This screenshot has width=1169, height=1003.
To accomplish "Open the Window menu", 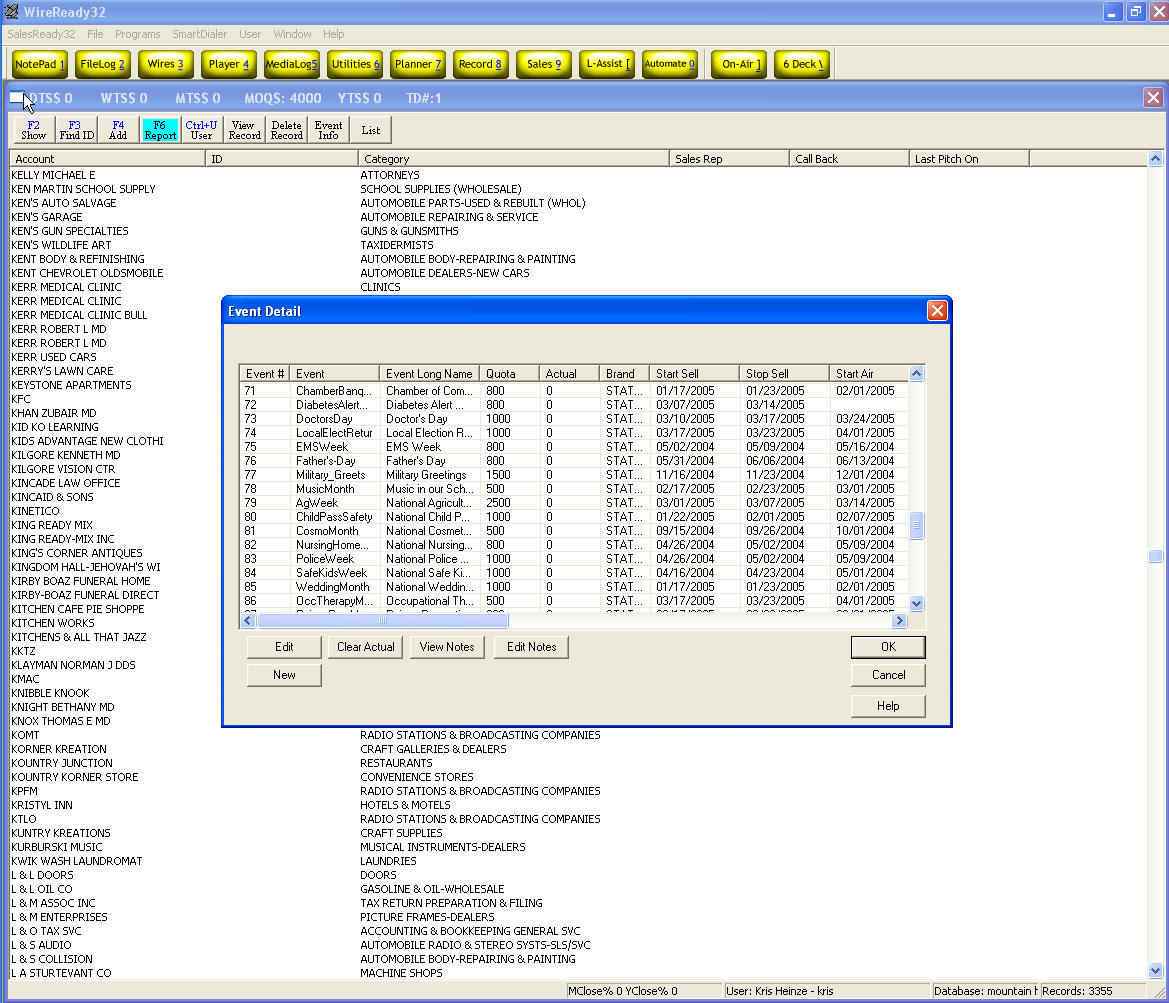I will (292, 34).
